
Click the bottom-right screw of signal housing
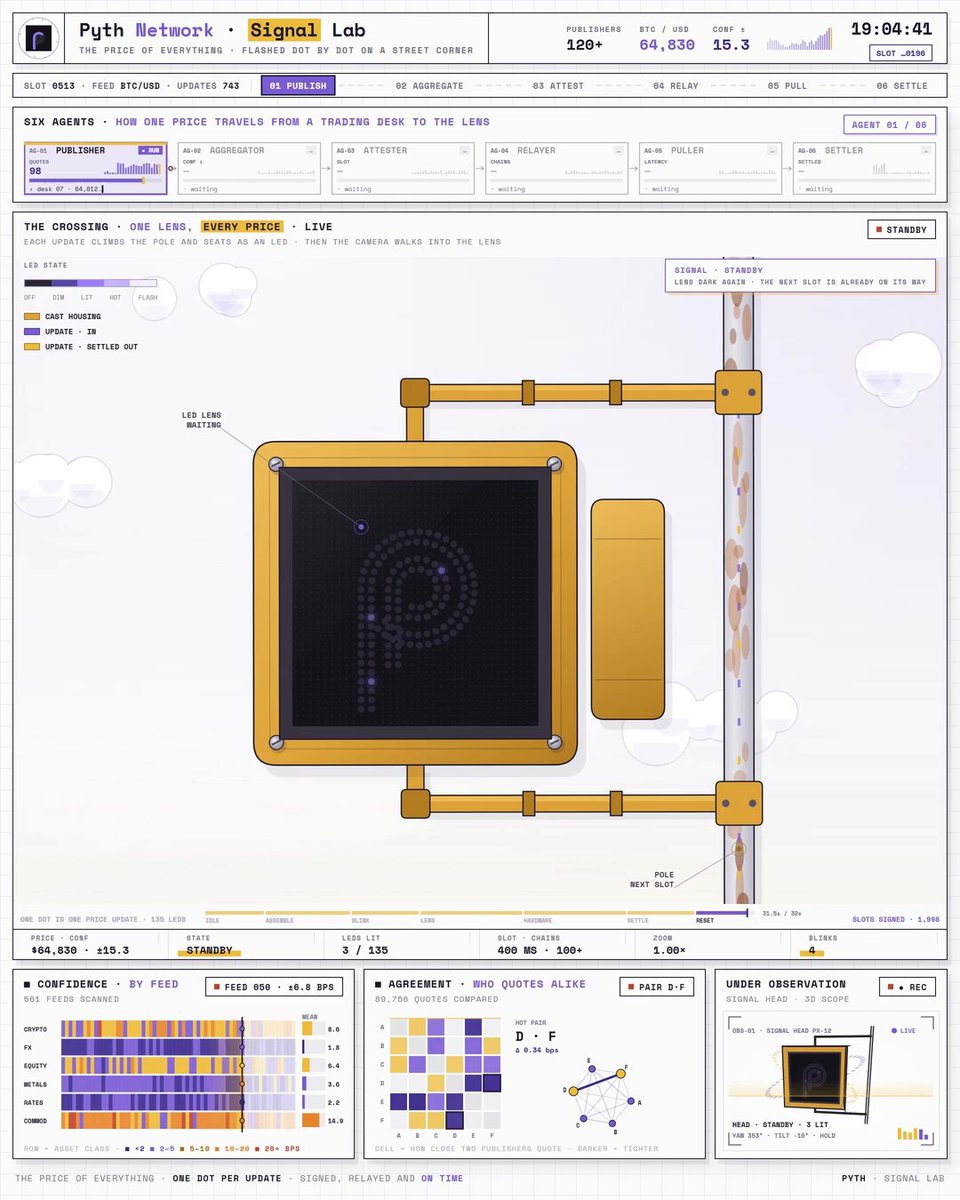553,741
